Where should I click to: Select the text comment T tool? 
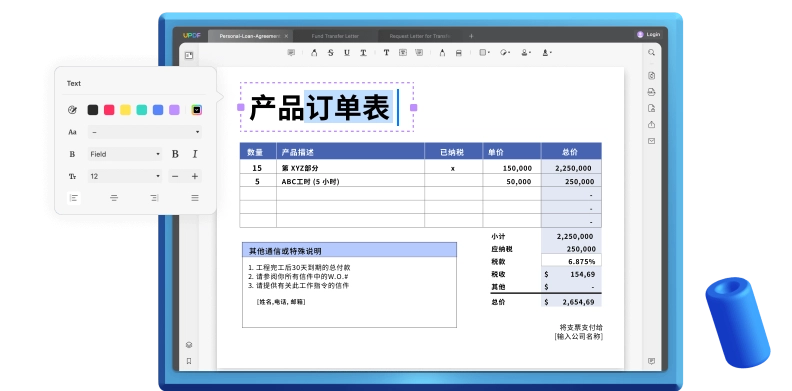(x=386, y=53)
